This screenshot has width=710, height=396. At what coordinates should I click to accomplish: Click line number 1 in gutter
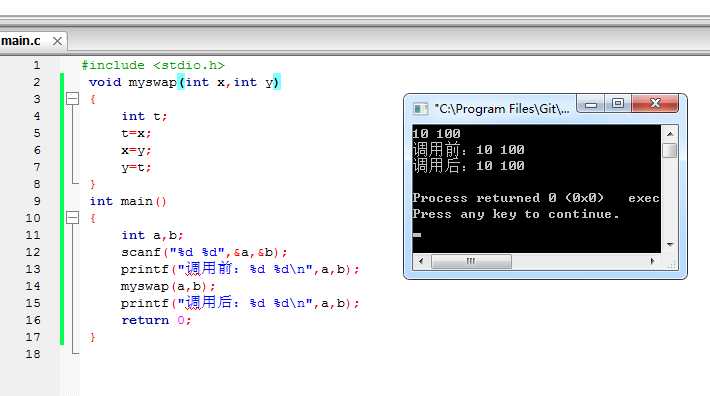[36, 65]
